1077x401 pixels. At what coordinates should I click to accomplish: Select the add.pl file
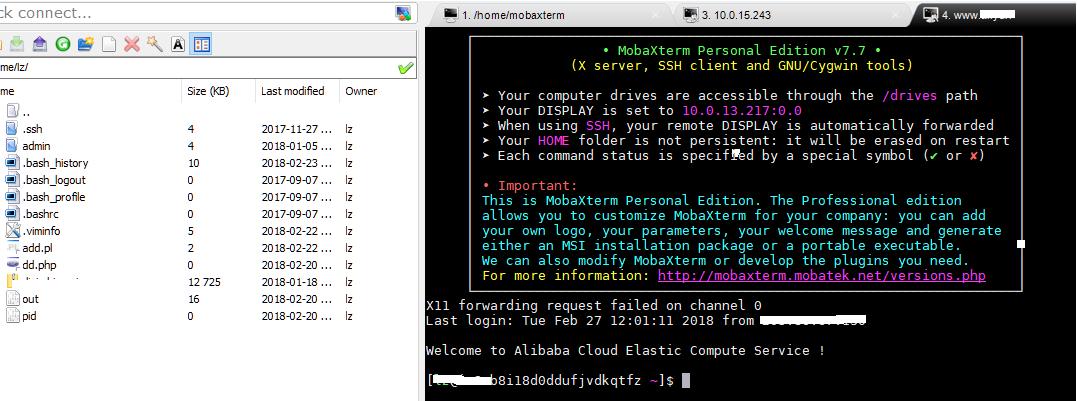[x=38, y=248]
